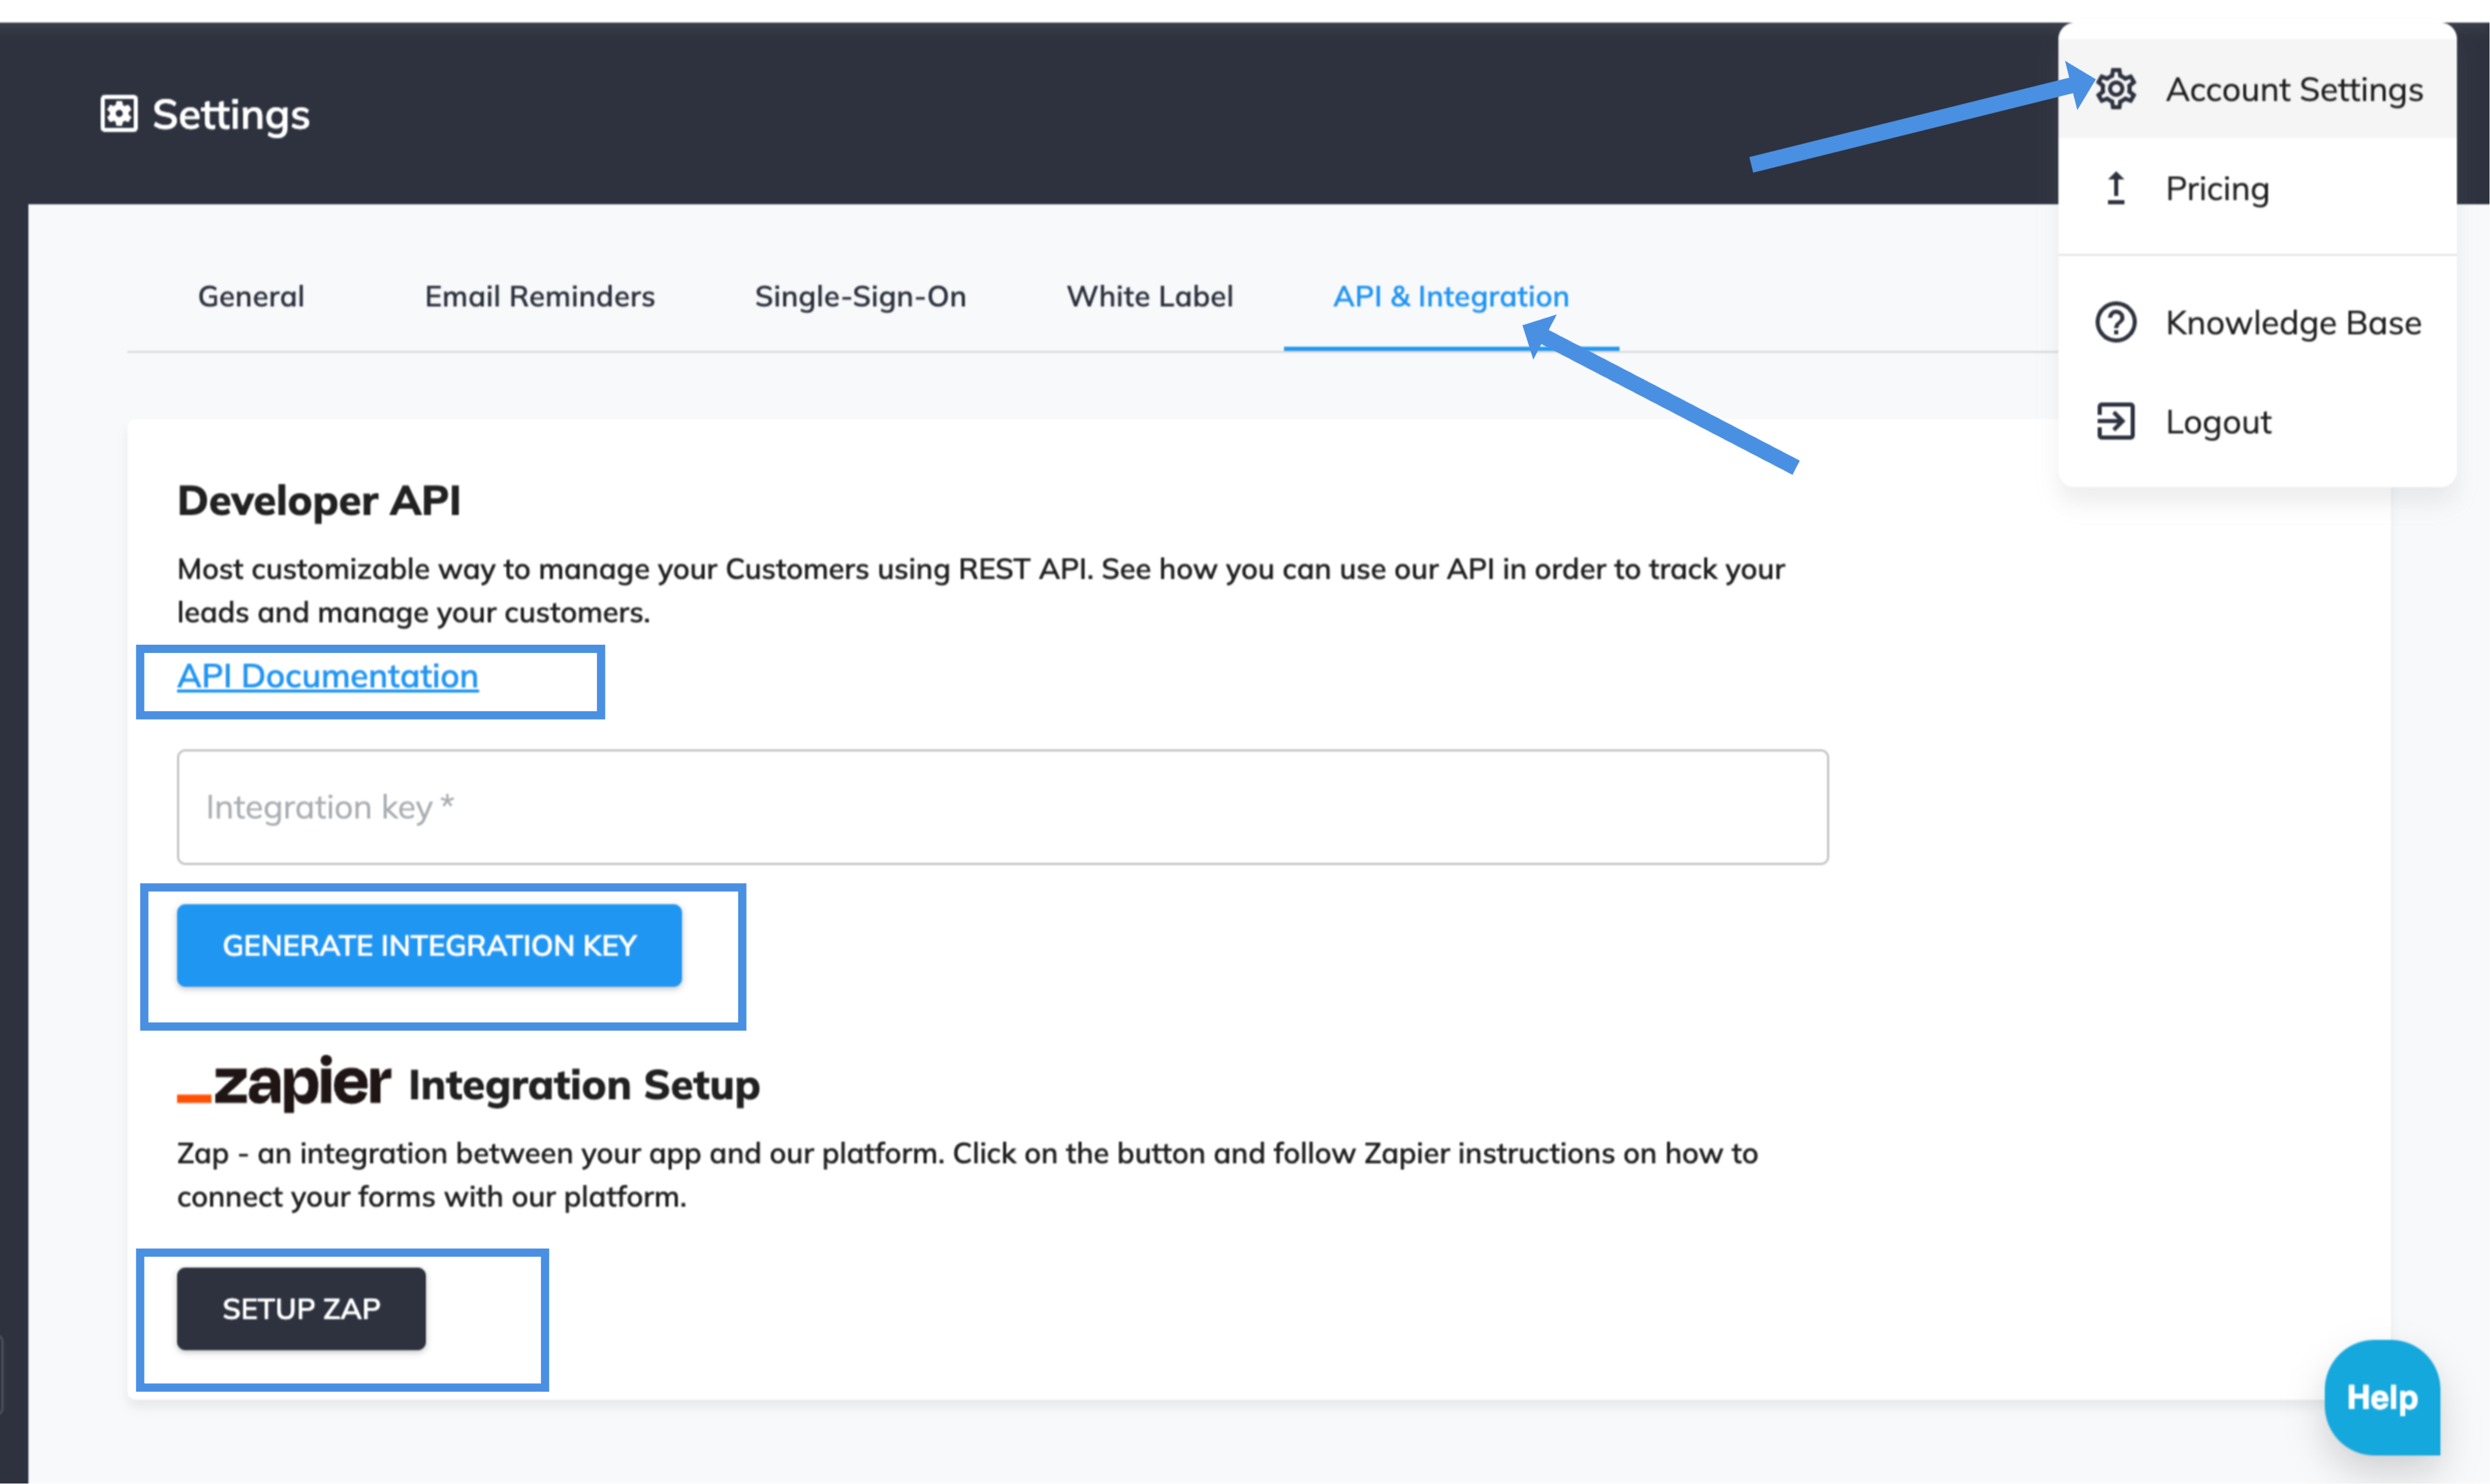The height and width of the screenshot is (1484, 2490).
Task: Click the 'Zap - an integration between' description
Action: 967,1174
